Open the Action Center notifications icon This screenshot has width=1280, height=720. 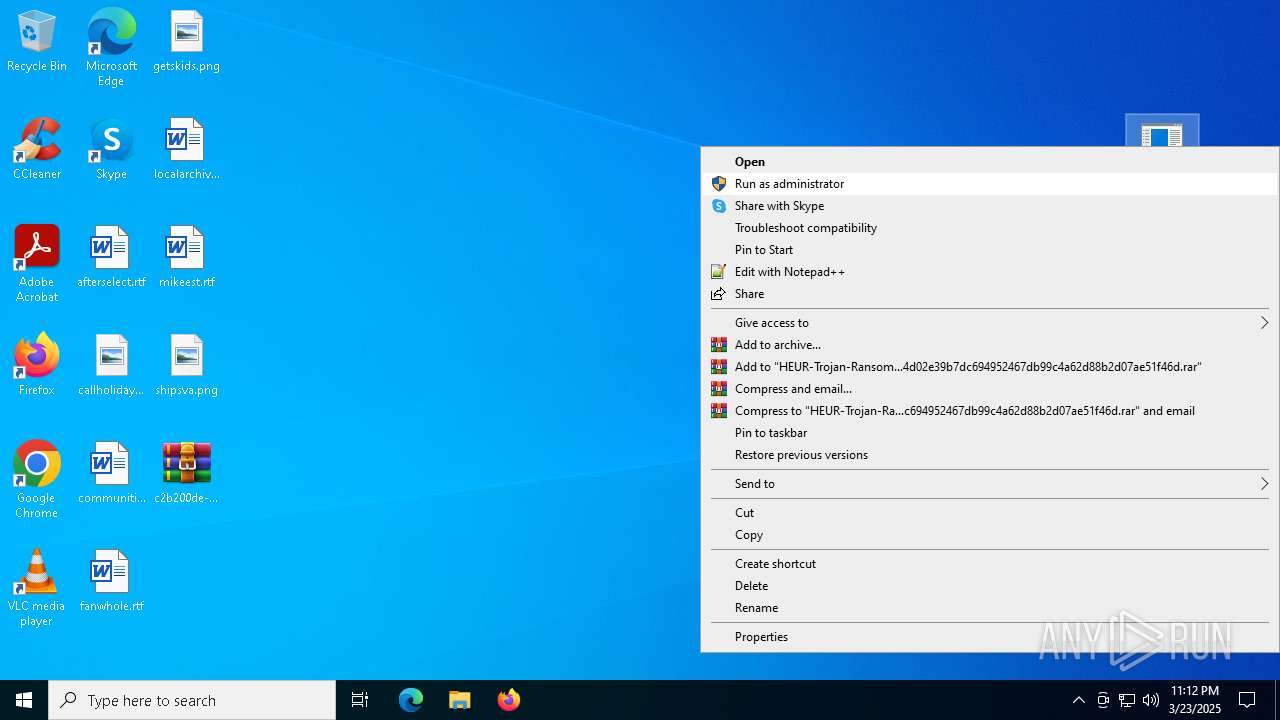tap(1247, 700)
